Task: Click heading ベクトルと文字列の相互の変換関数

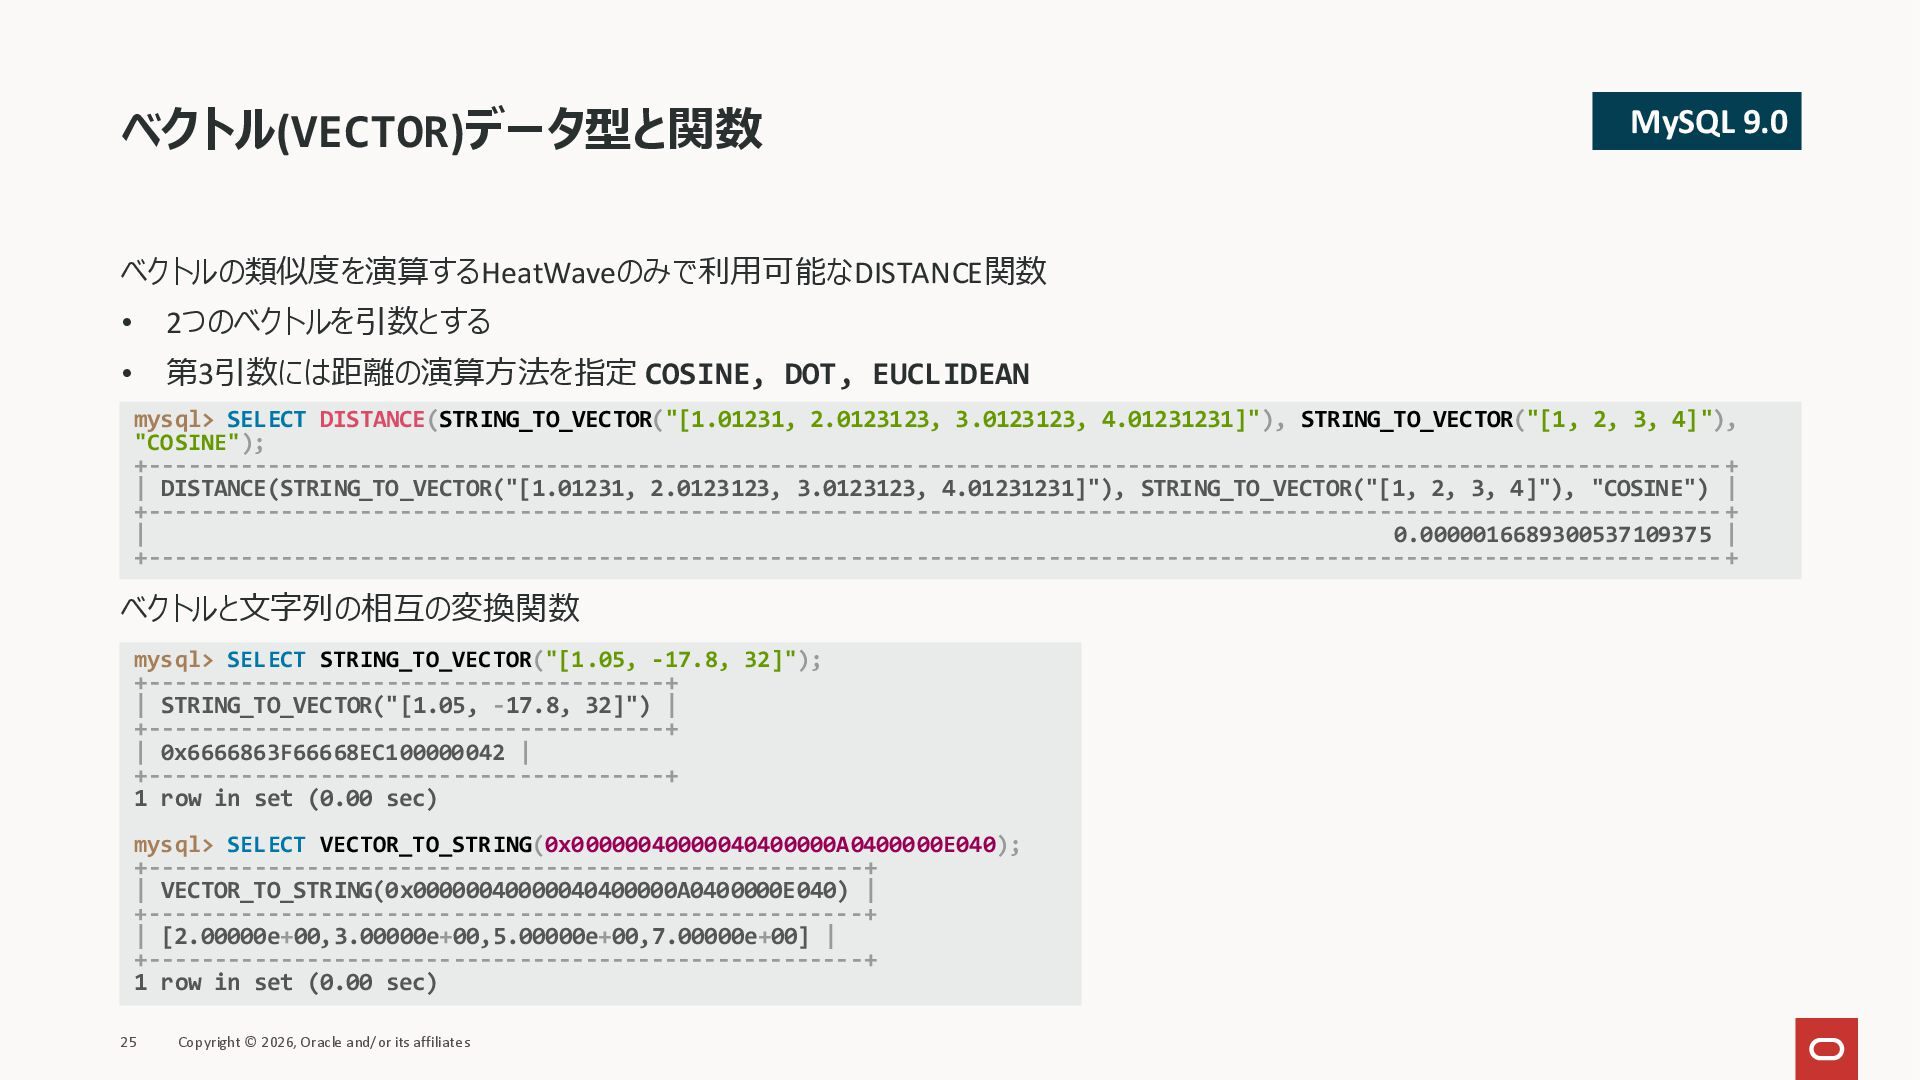Action: (350, 608)
